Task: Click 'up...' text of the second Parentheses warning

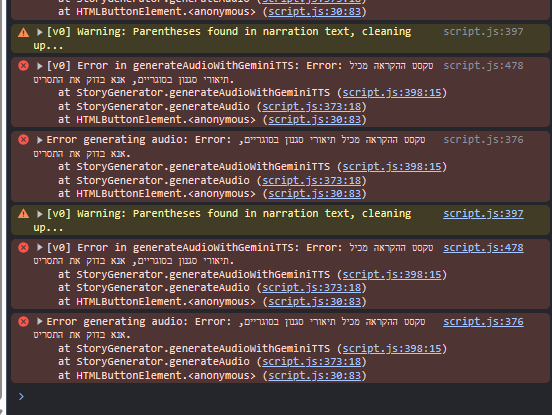Action: [x=48, y=228]
